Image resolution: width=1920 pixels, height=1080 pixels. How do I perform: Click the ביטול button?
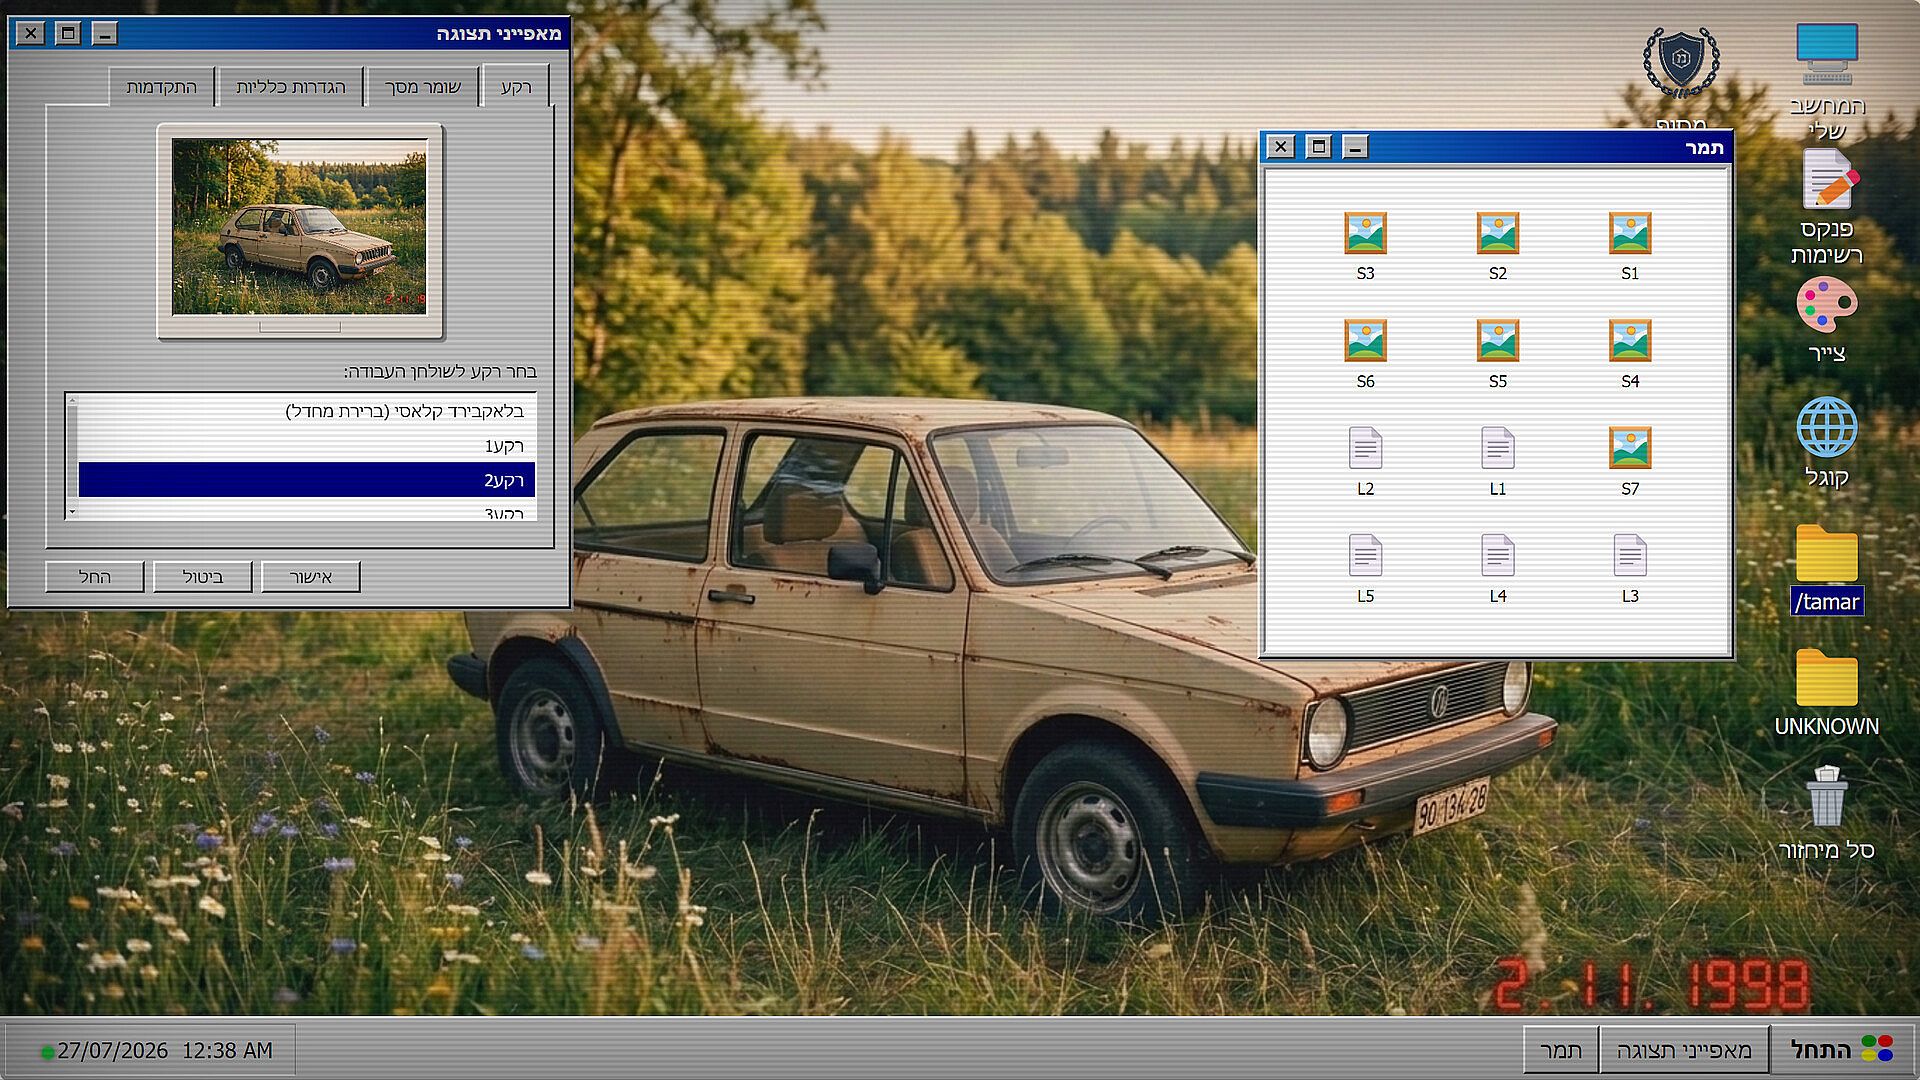click(x=203, y=577)
